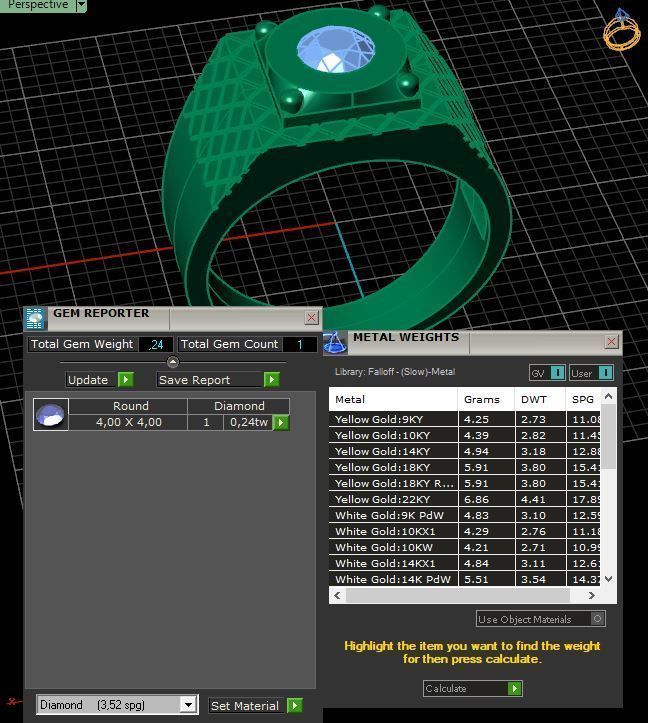This screenshot has height=723, width=648.
Task: Click scroll left arrow under metal table
Action: pos(337,595)
